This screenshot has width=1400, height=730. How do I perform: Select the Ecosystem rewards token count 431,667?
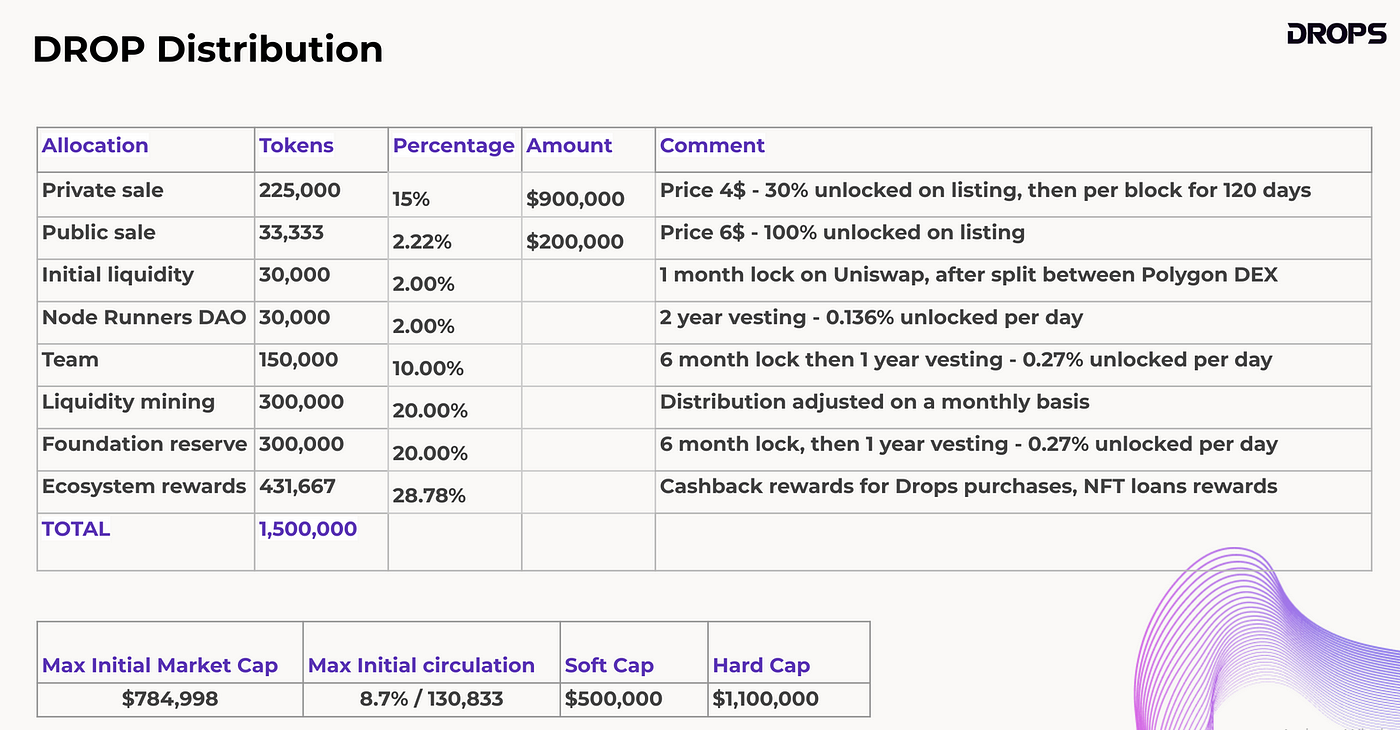[x=298, y=487]
